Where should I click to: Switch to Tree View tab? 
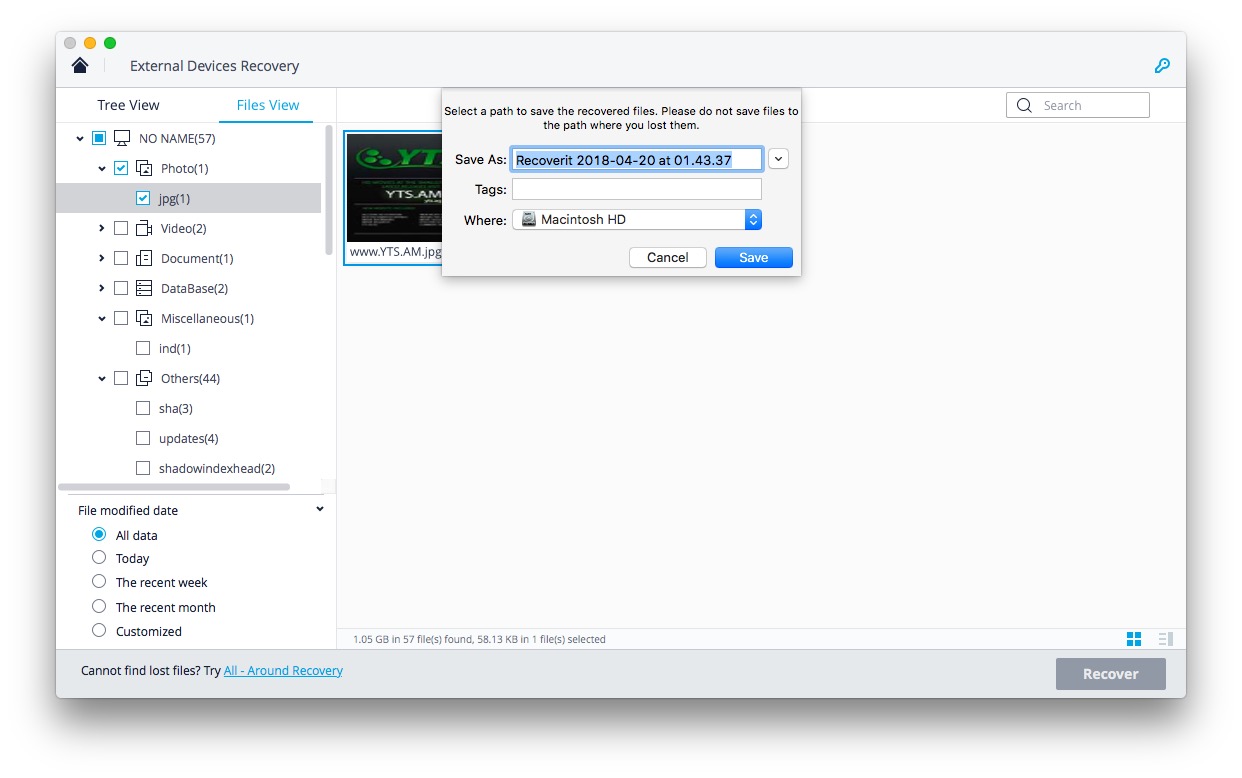click(x=128, y=105)
